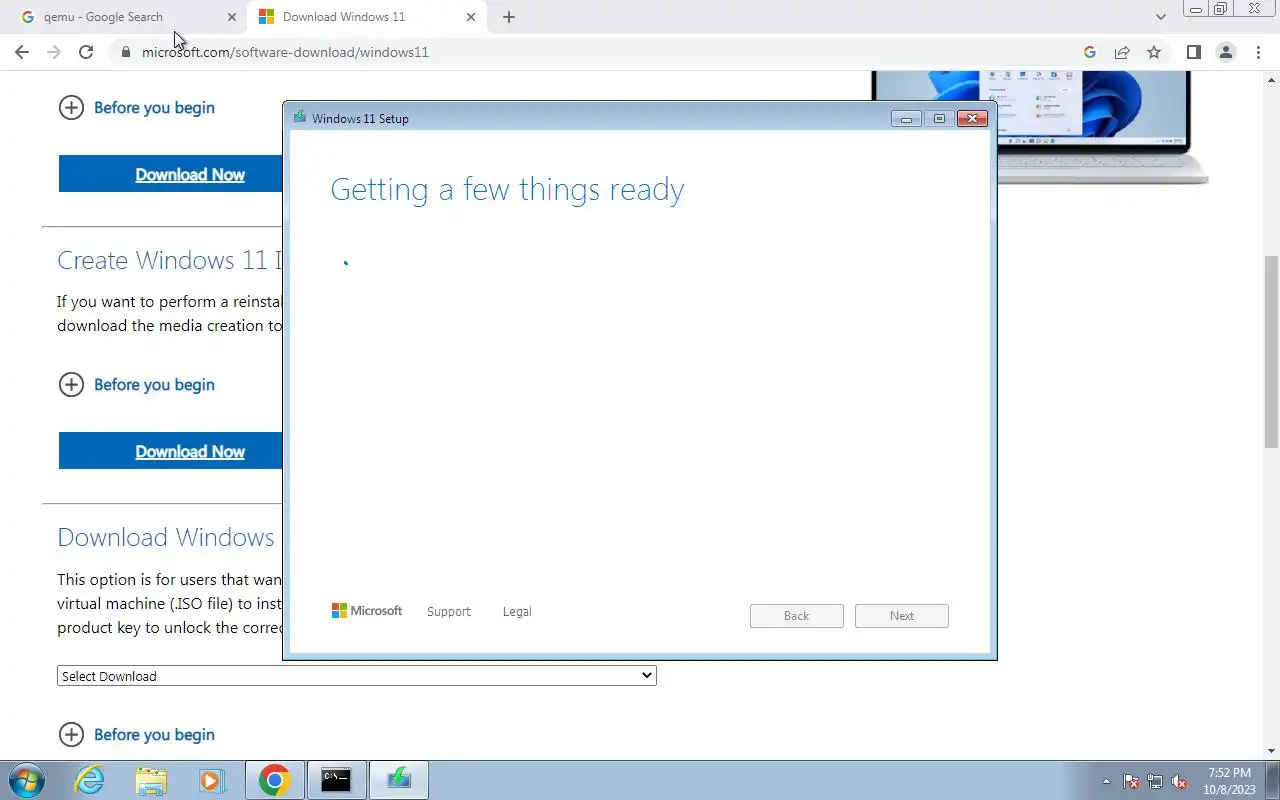Image resolution: width=1280 pixels, height=800 pixels.
Task: Click the lower Download Now button
Action: [170, 451]
